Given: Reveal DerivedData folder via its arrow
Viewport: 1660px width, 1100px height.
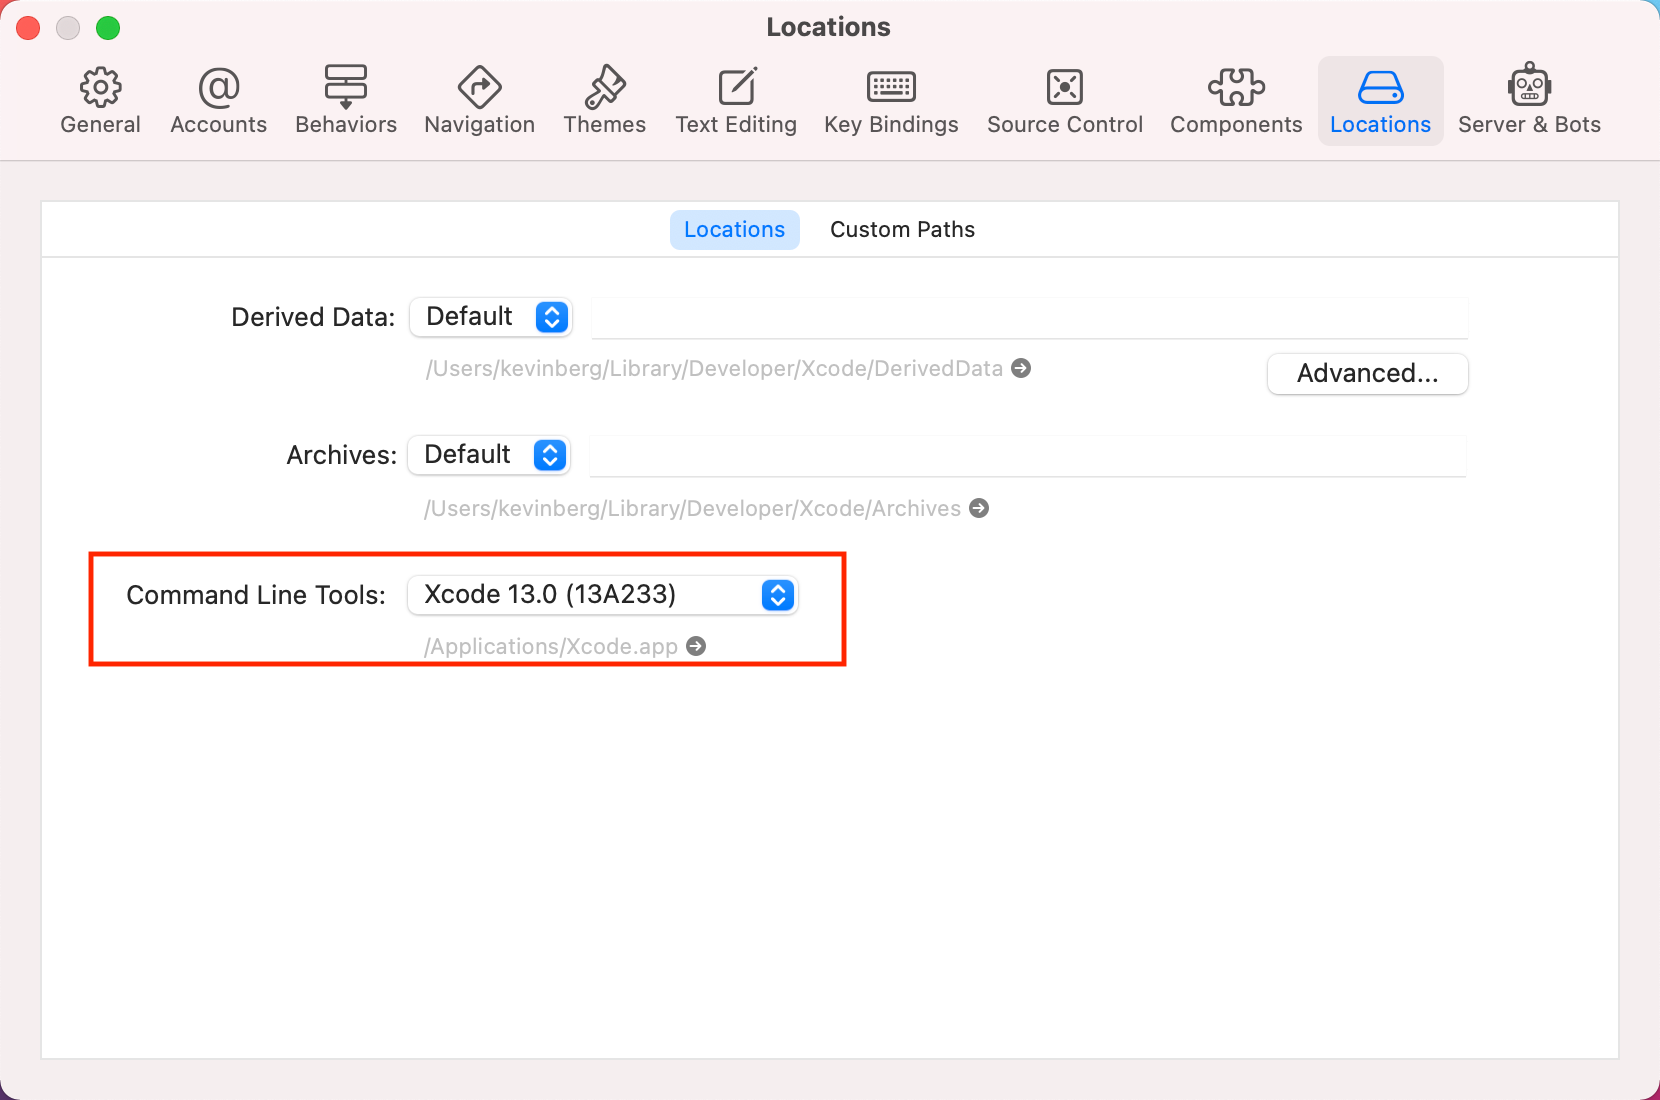Looking at the screenshot, I should pyautogui.click(x=1022, y=368).
